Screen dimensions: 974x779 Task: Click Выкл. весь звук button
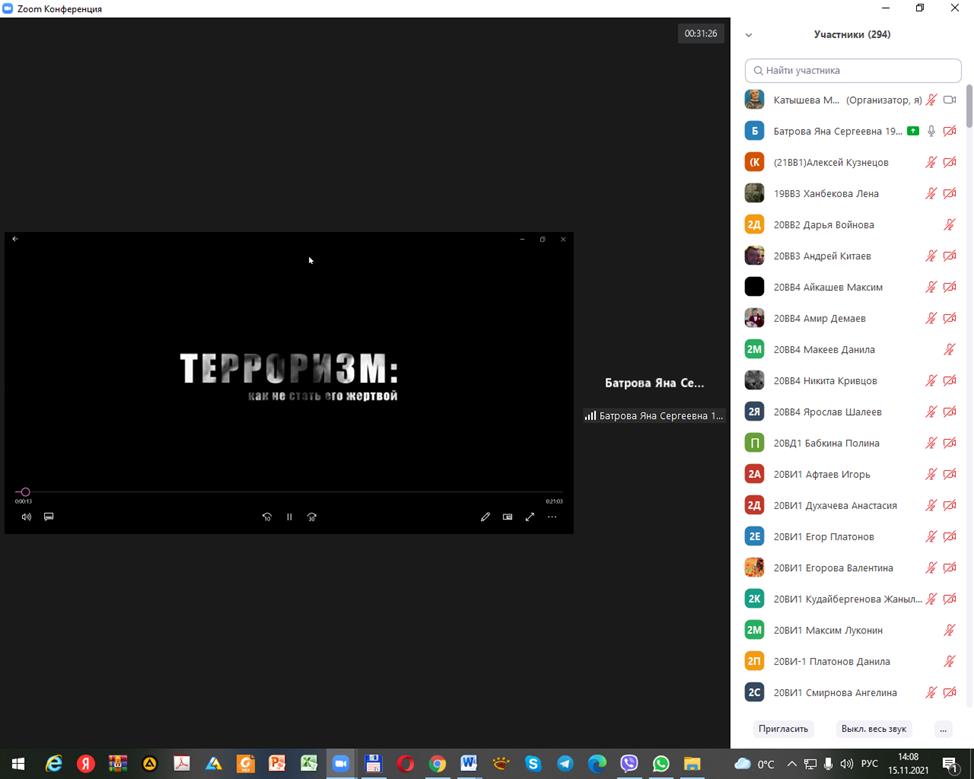tap(874, 729)
